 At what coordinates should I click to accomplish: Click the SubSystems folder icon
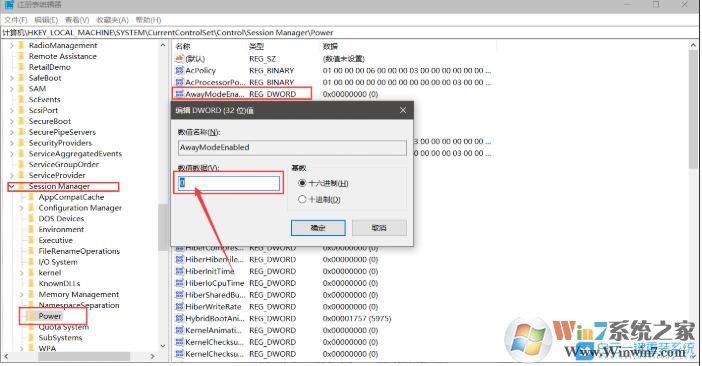point(31,337)
